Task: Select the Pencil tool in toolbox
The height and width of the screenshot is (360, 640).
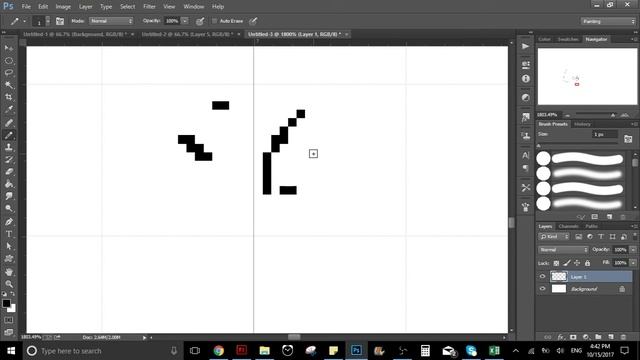Action: tap(9, 135)
